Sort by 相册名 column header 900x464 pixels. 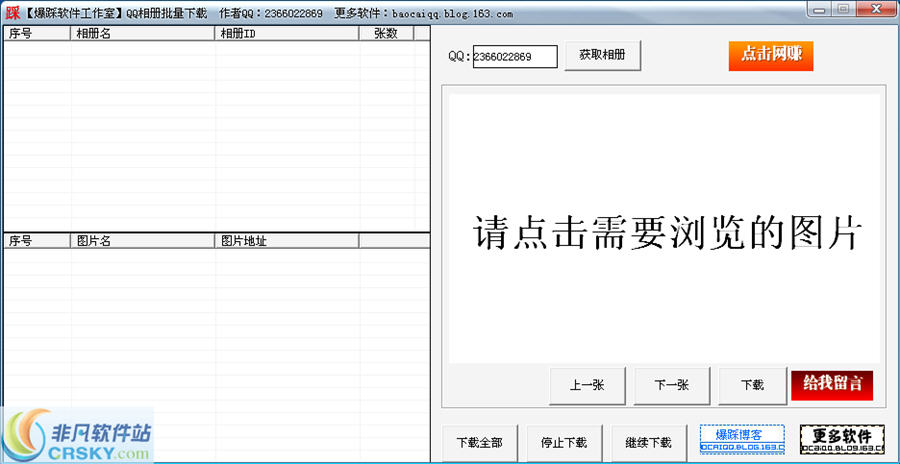[142, 33]
